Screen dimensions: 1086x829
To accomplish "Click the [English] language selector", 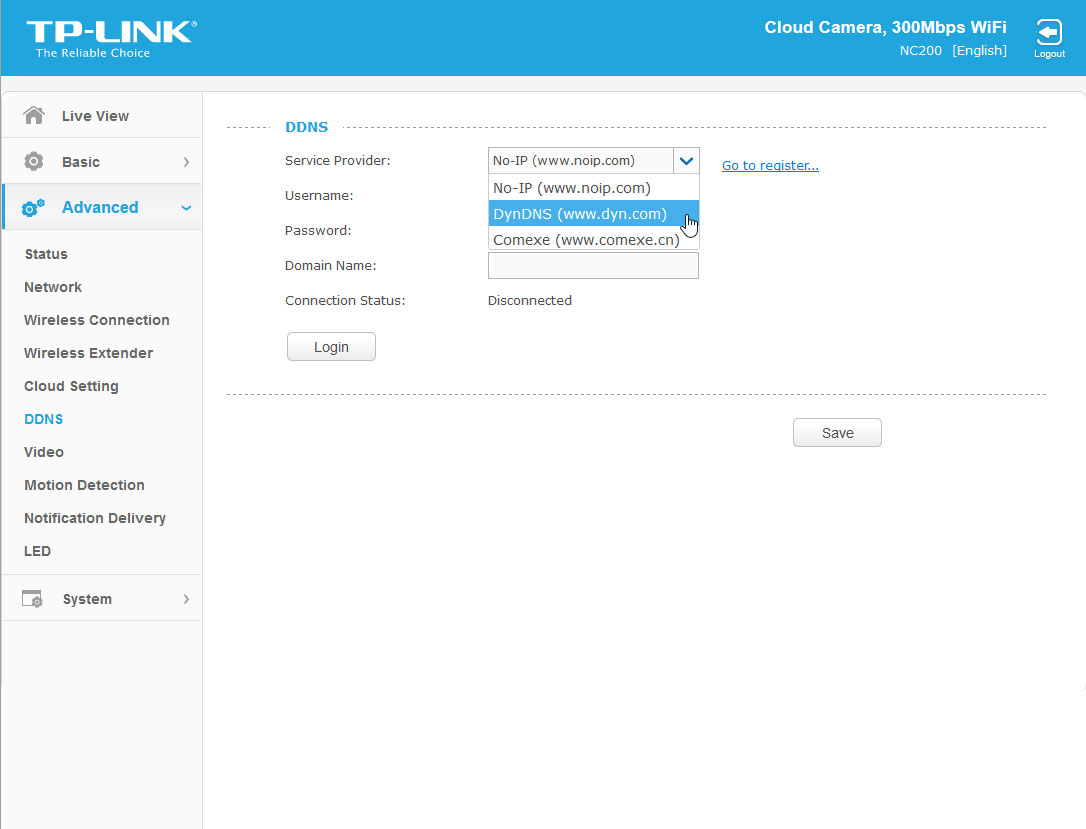I will pos(979,51).
